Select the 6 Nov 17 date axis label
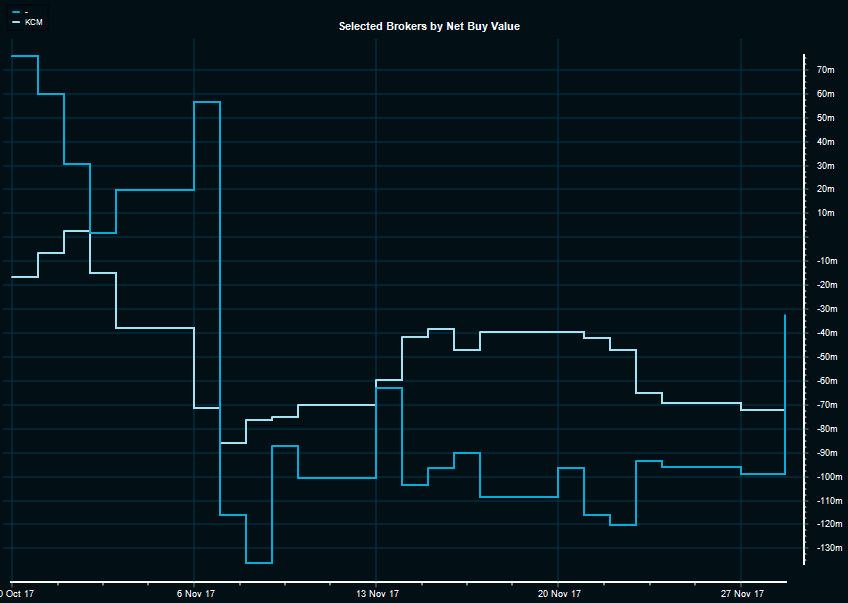 [197, 594]
